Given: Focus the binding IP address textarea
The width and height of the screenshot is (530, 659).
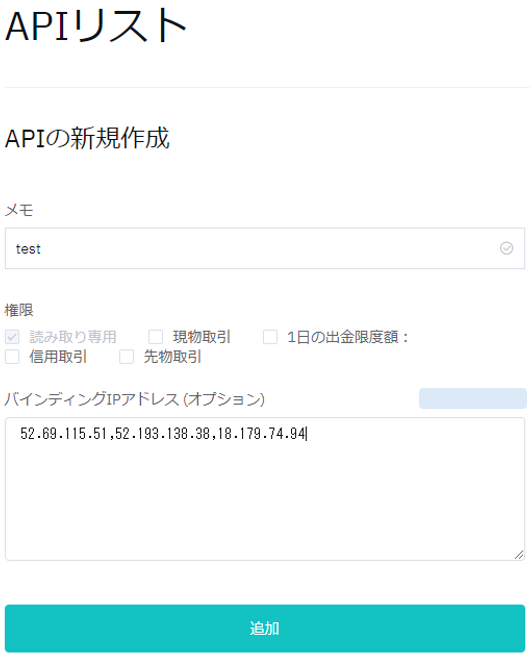Looking at the screenshot, I should [265, 489].
